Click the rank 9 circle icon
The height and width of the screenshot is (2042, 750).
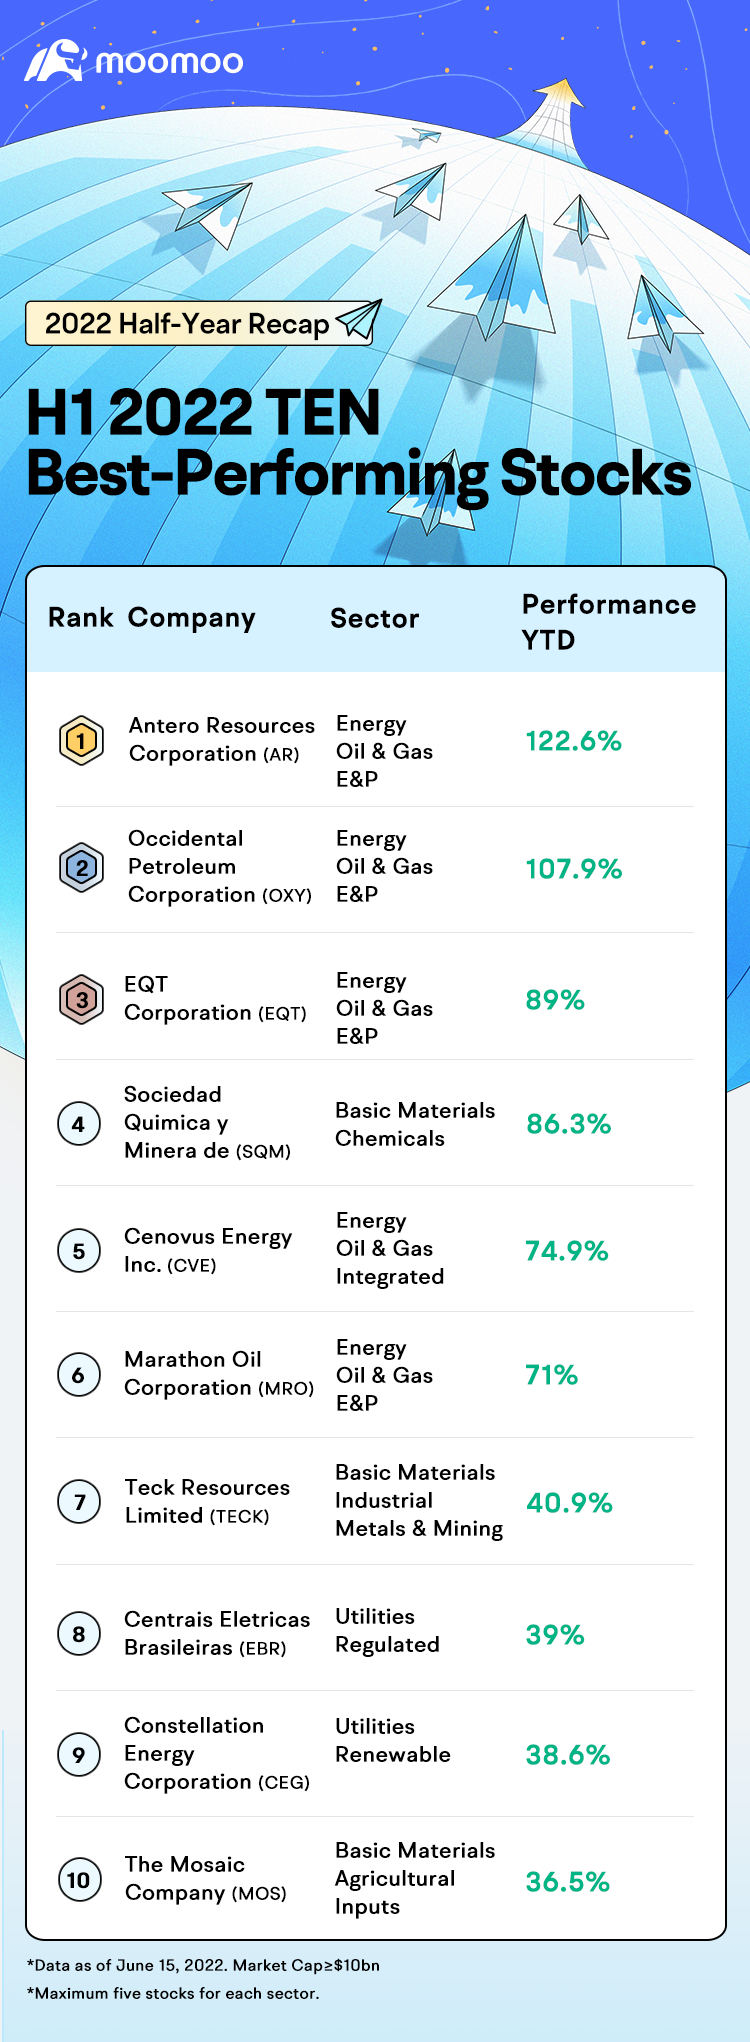[79, 1754]
